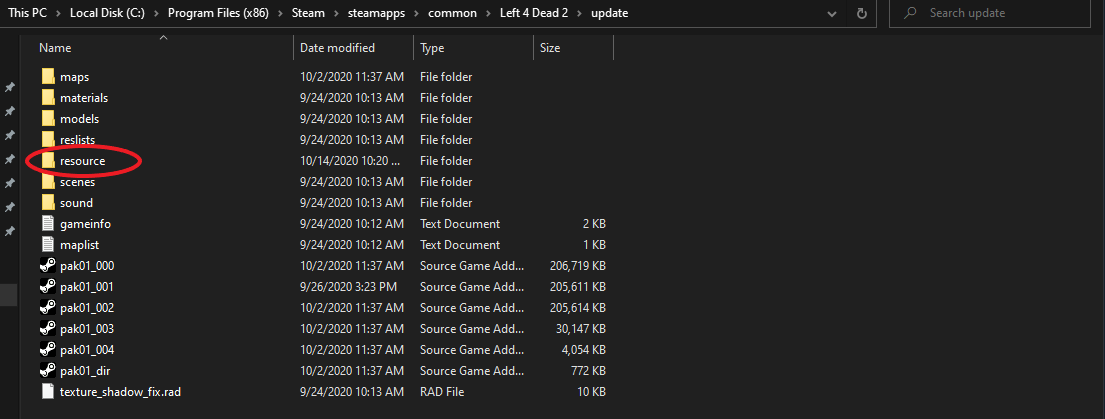This screenshot has width=1105, height=419.
Task: Click the gameinfo text document icon
Action: point(47,224)
